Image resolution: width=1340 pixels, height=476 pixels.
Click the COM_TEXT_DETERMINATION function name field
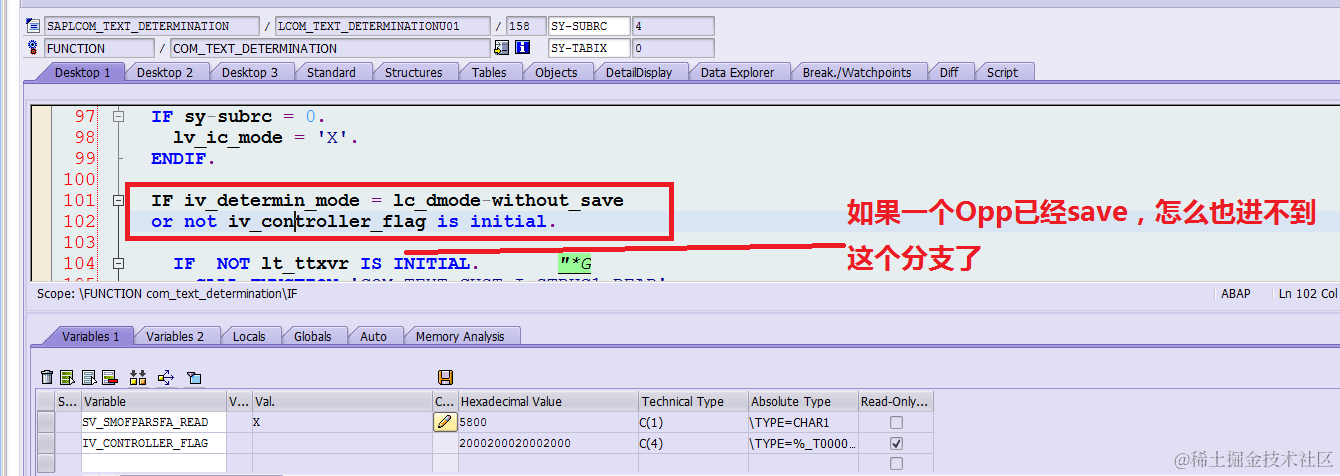click(x=330, y=48)
